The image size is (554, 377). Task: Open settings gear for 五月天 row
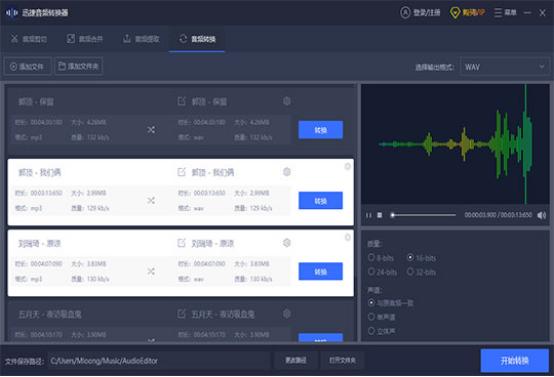[287, 313]
